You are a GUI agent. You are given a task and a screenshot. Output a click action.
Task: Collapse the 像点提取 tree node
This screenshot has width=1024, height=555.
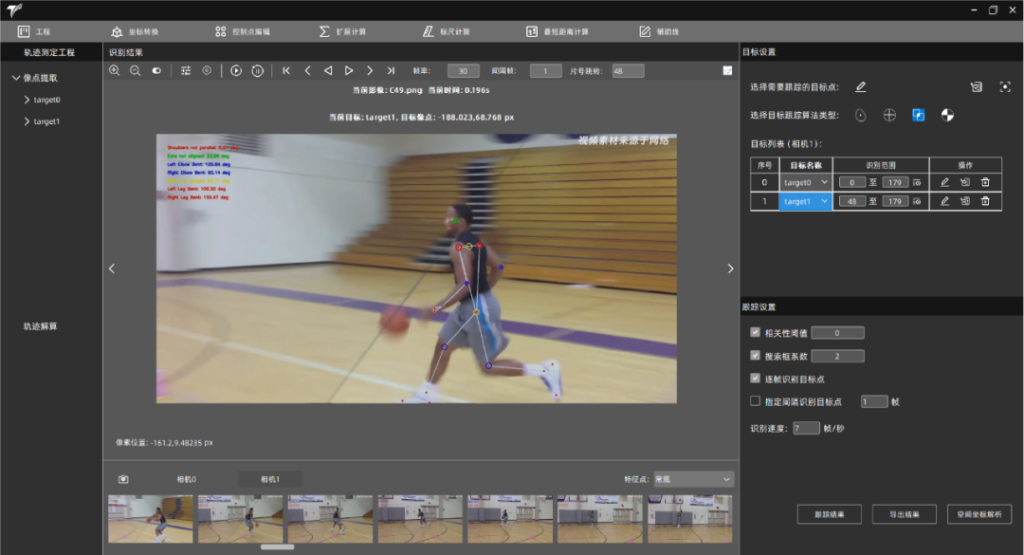click(16, 78)
